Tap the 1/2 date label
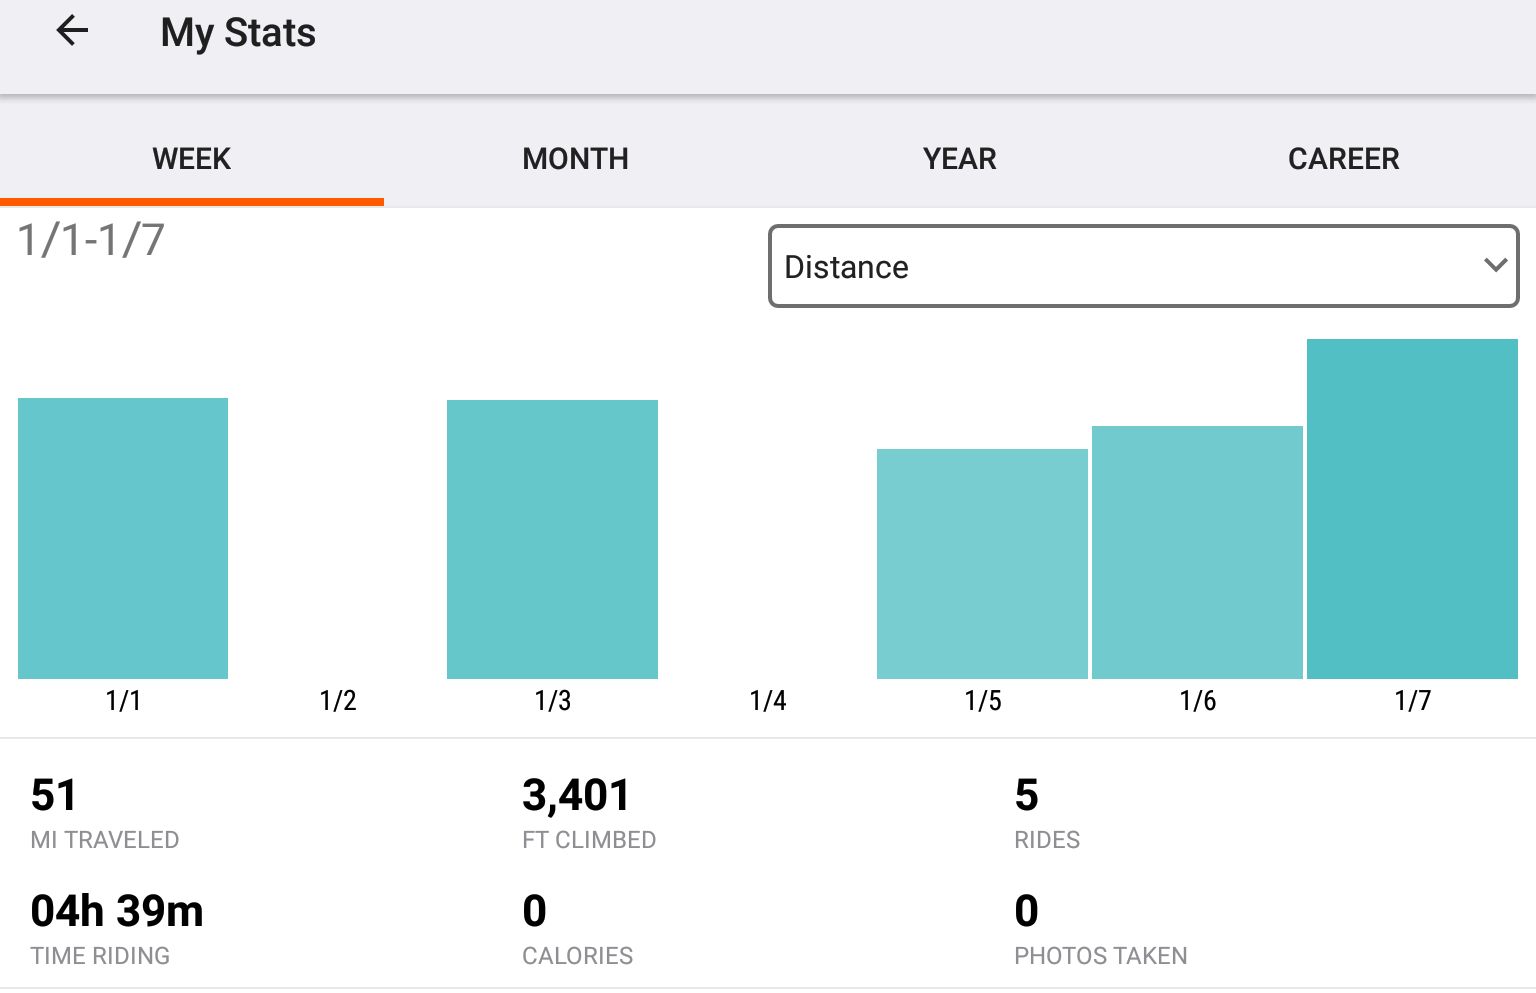 pos(338,701)
